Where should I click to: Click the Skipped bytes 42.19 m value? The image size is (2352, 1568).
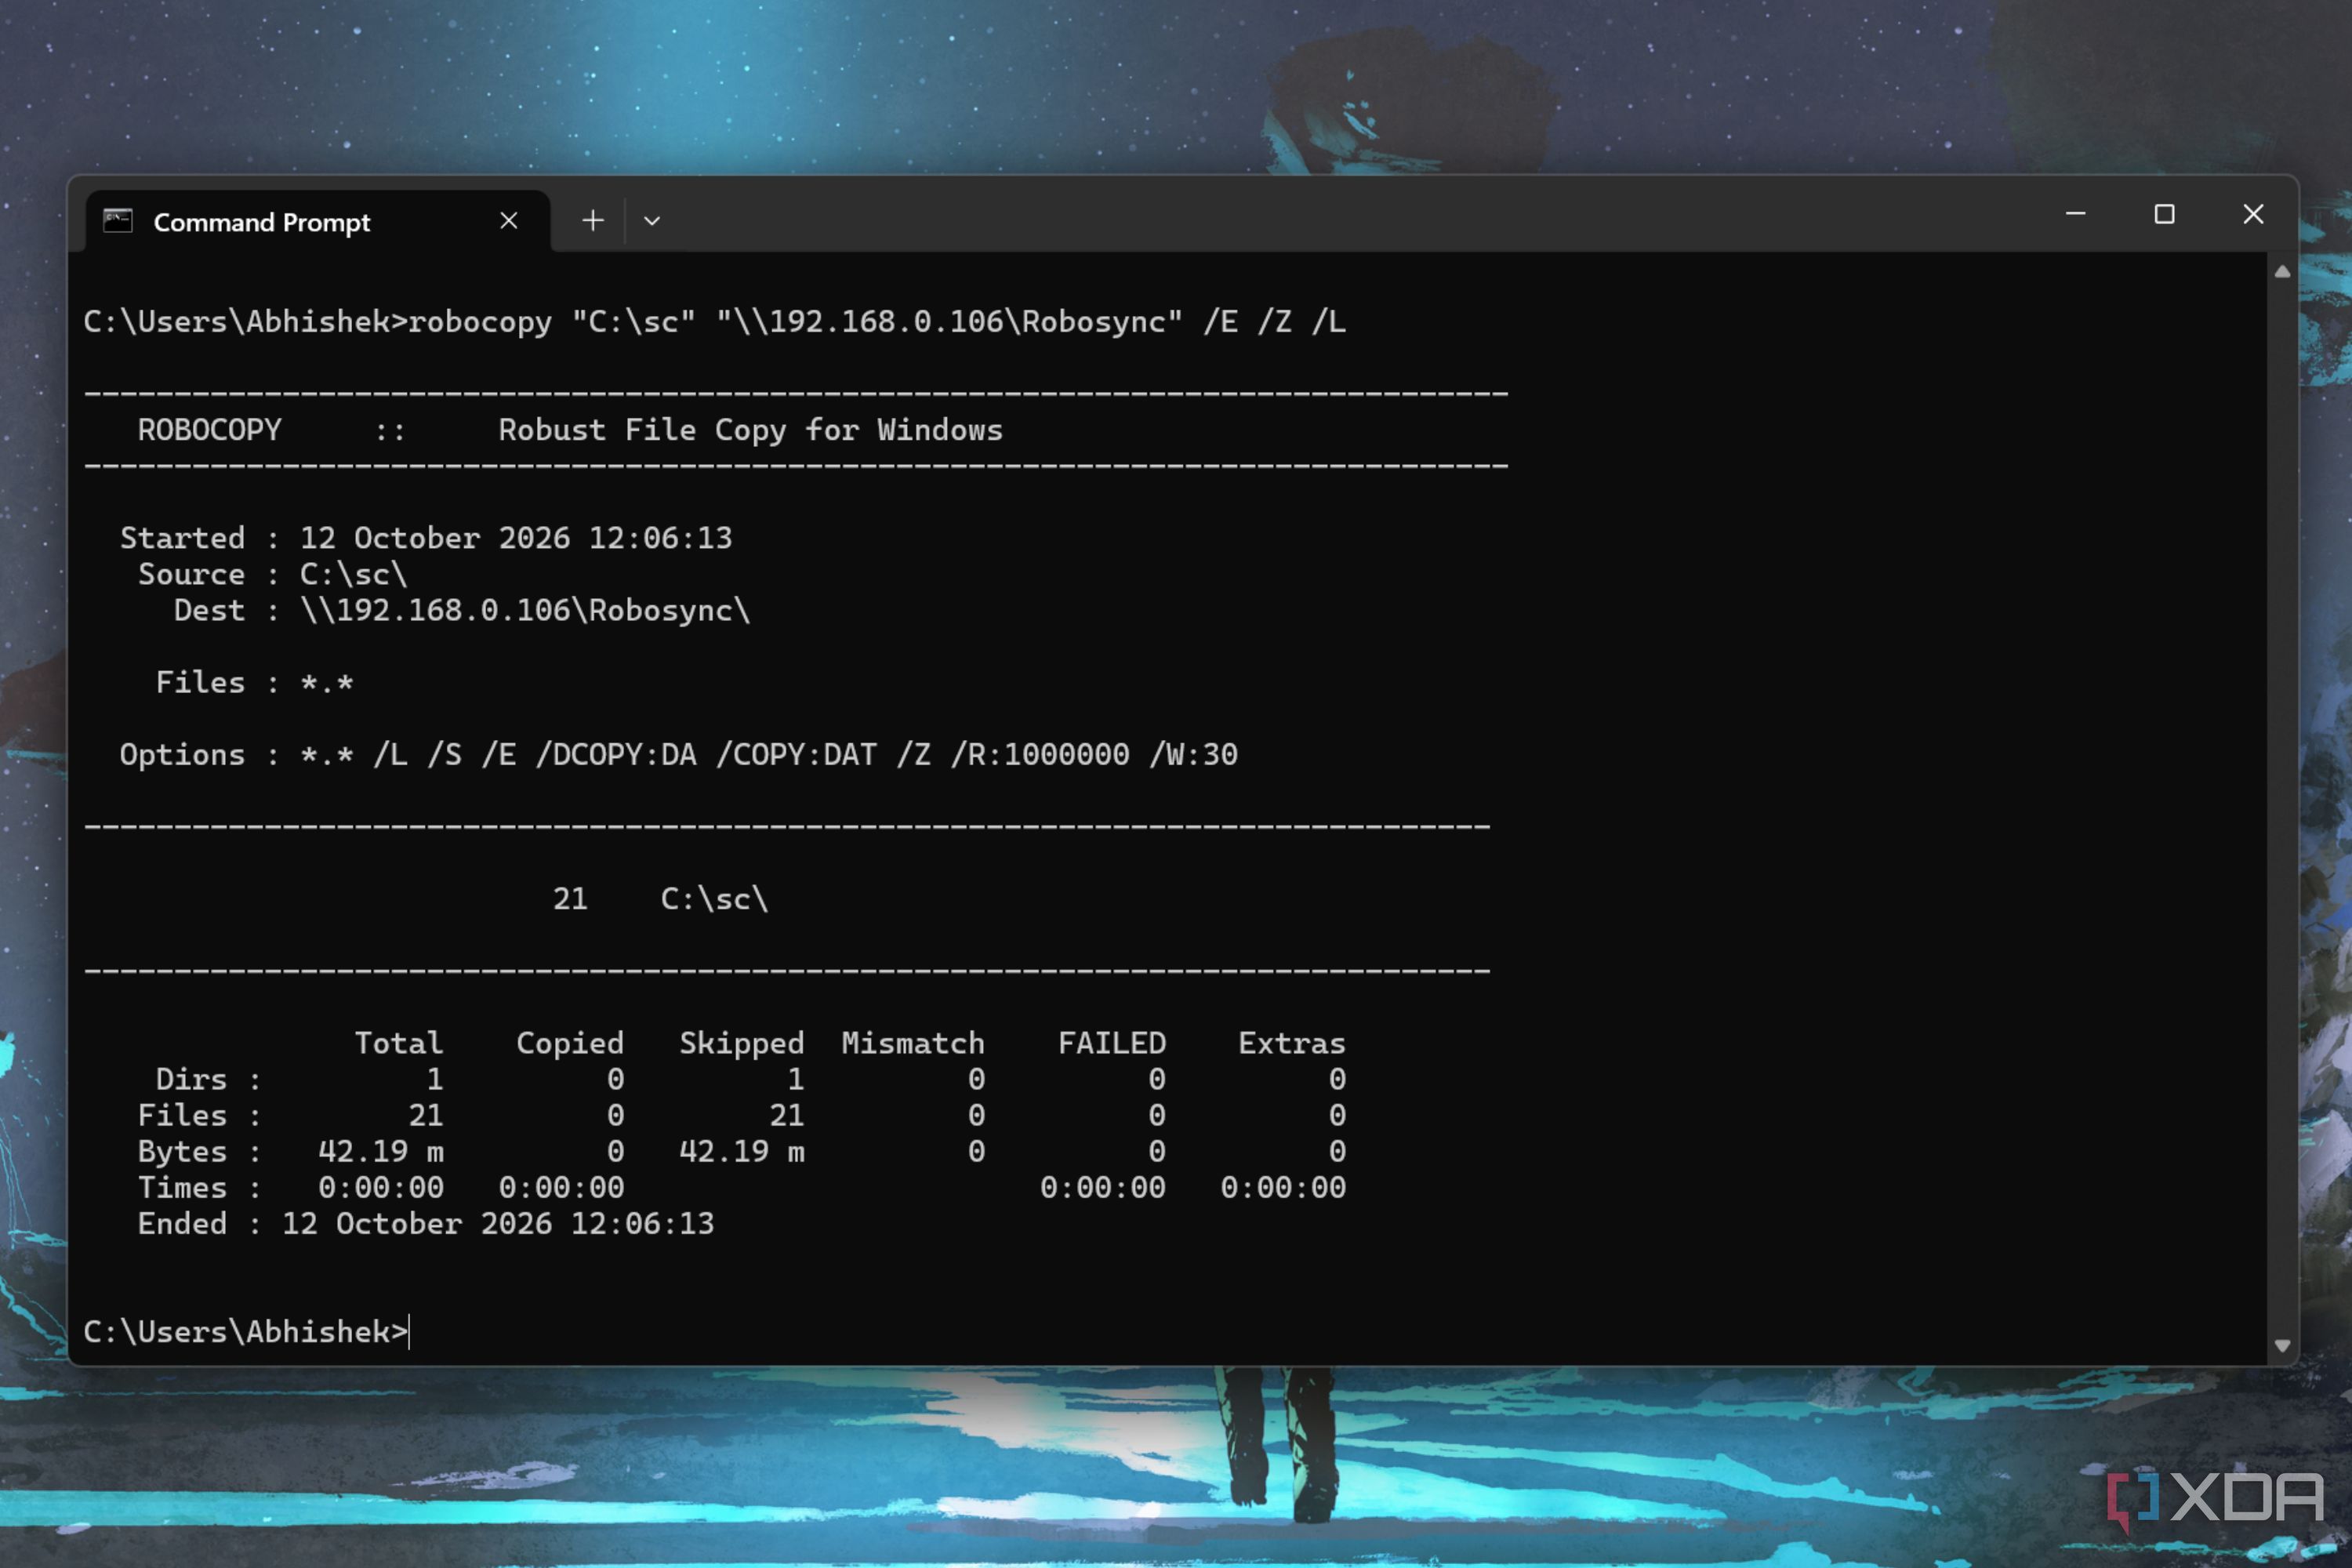tap(741, 1151)
